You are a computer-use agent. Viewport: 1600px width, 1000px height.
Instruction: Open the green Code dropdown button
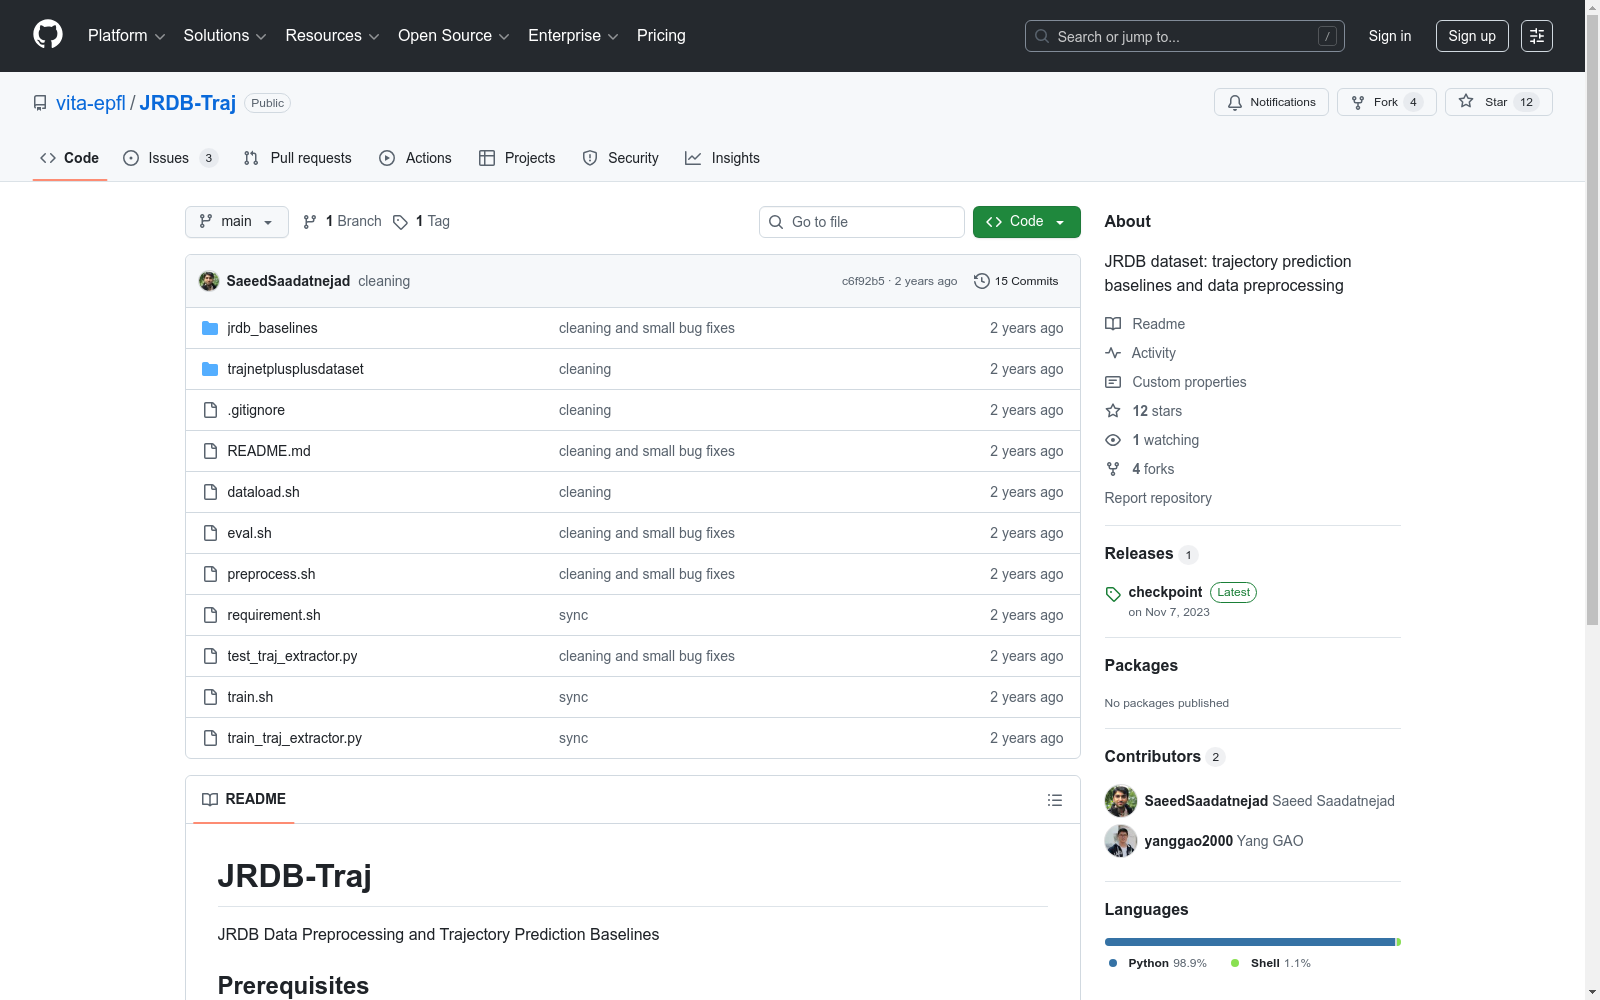tap(1027, 222)
